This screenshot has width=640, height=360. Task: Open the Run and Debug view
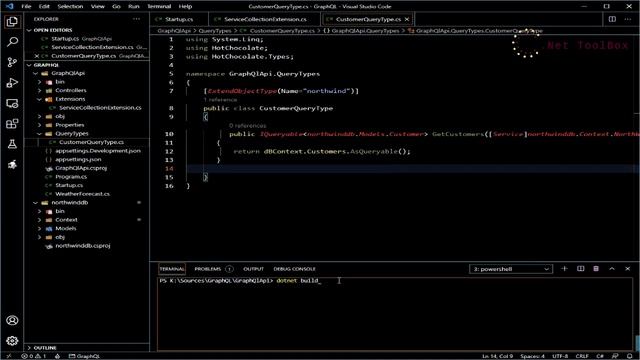coord(12,83)
